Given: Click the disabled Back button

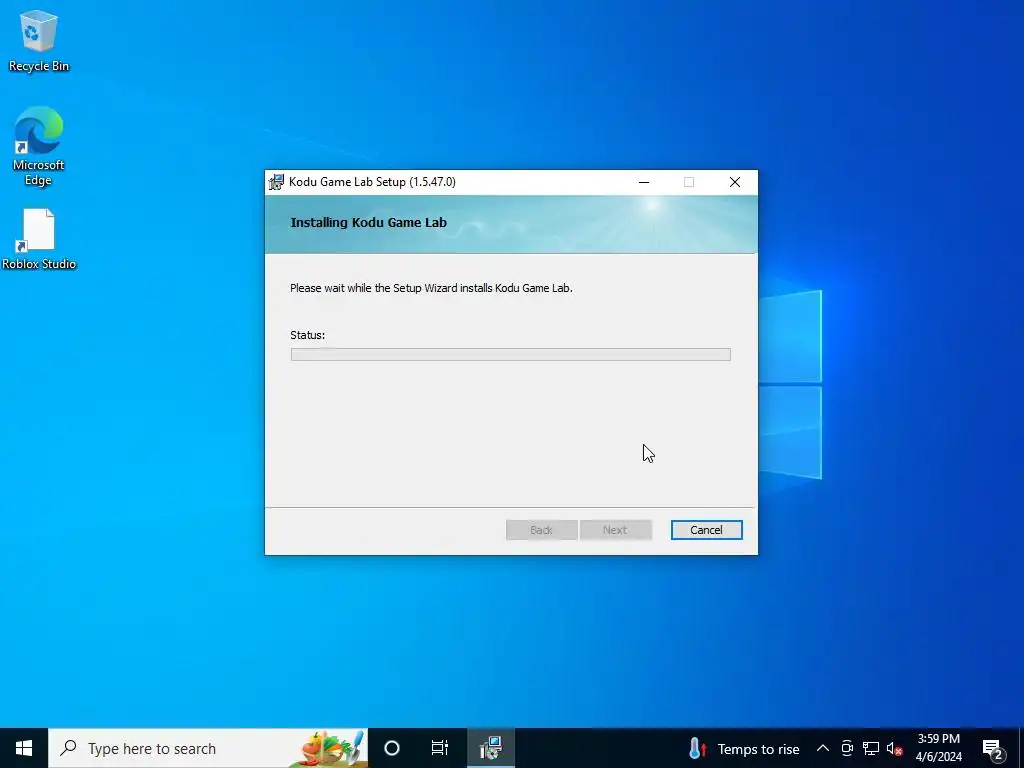Looking at the screenshot, I should [541, 530].
